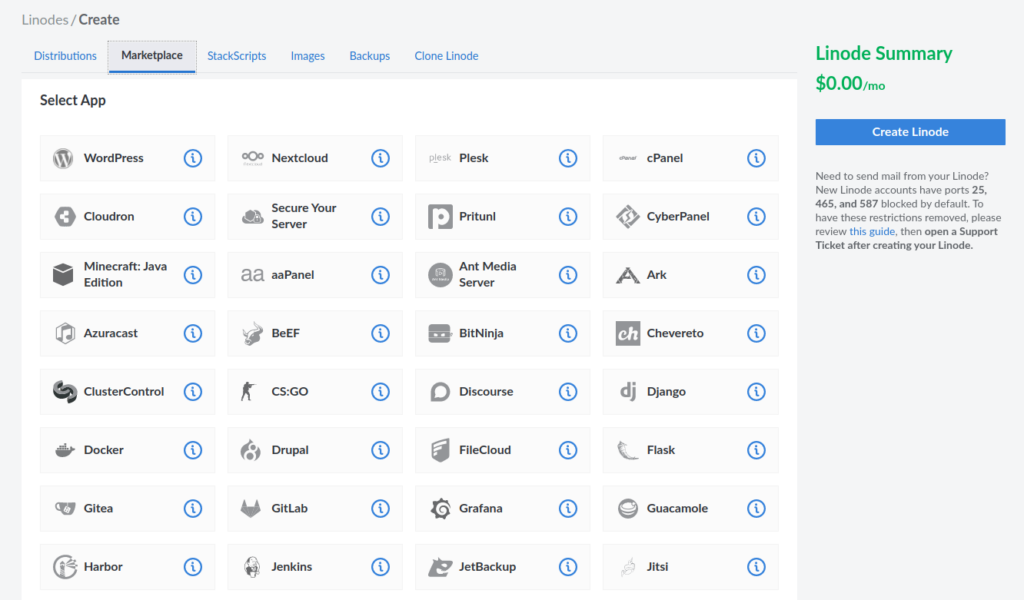
Task: Select the Marketplace tab
Action: [152, 56]
